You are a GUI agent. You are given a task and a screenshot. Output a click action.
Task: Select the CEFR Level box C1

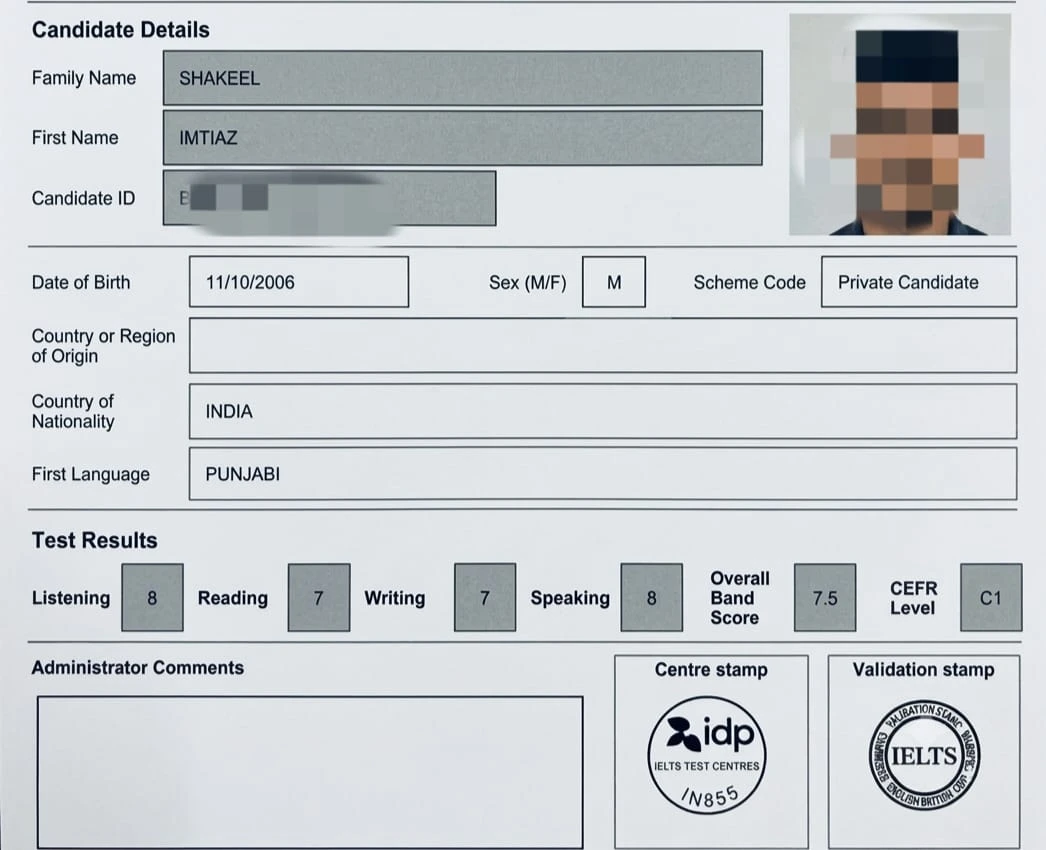[991, 597]
